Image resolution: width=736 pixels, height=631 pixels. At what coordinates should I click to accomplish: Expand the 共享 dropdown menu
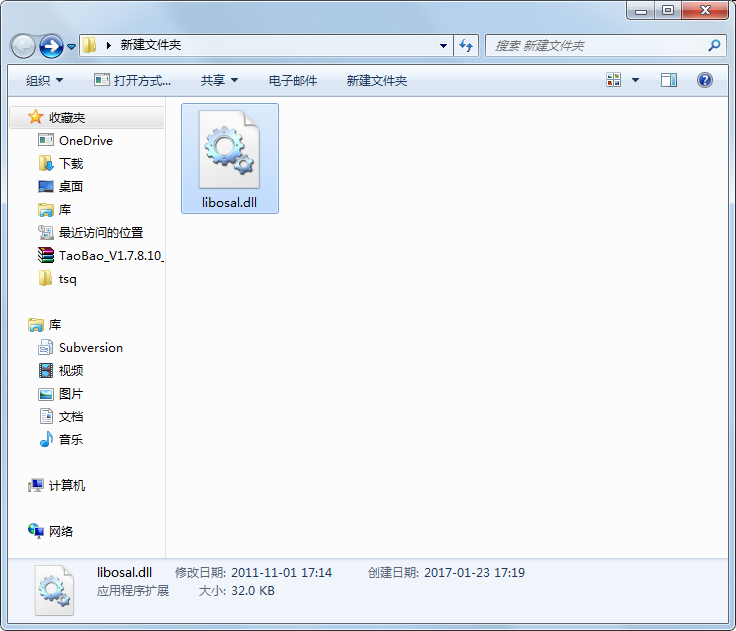pos(219,80)
